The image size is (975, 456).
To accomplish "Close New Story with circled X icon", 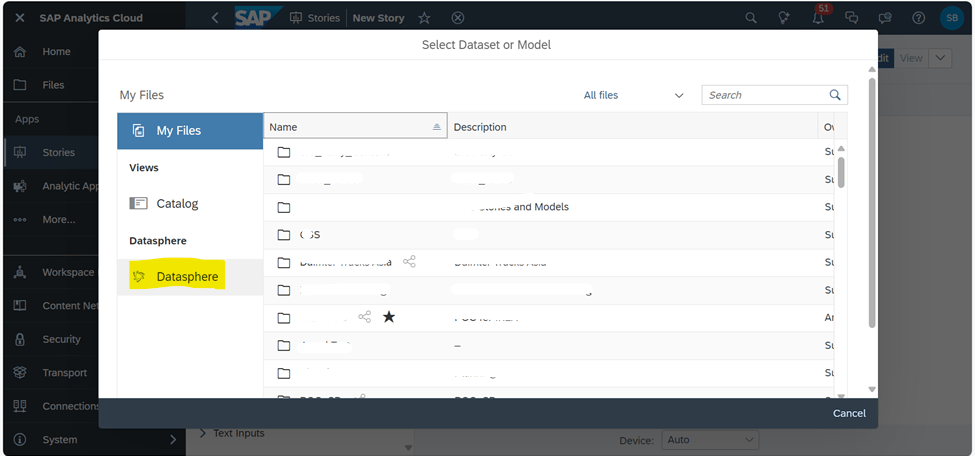I will 458,18.
